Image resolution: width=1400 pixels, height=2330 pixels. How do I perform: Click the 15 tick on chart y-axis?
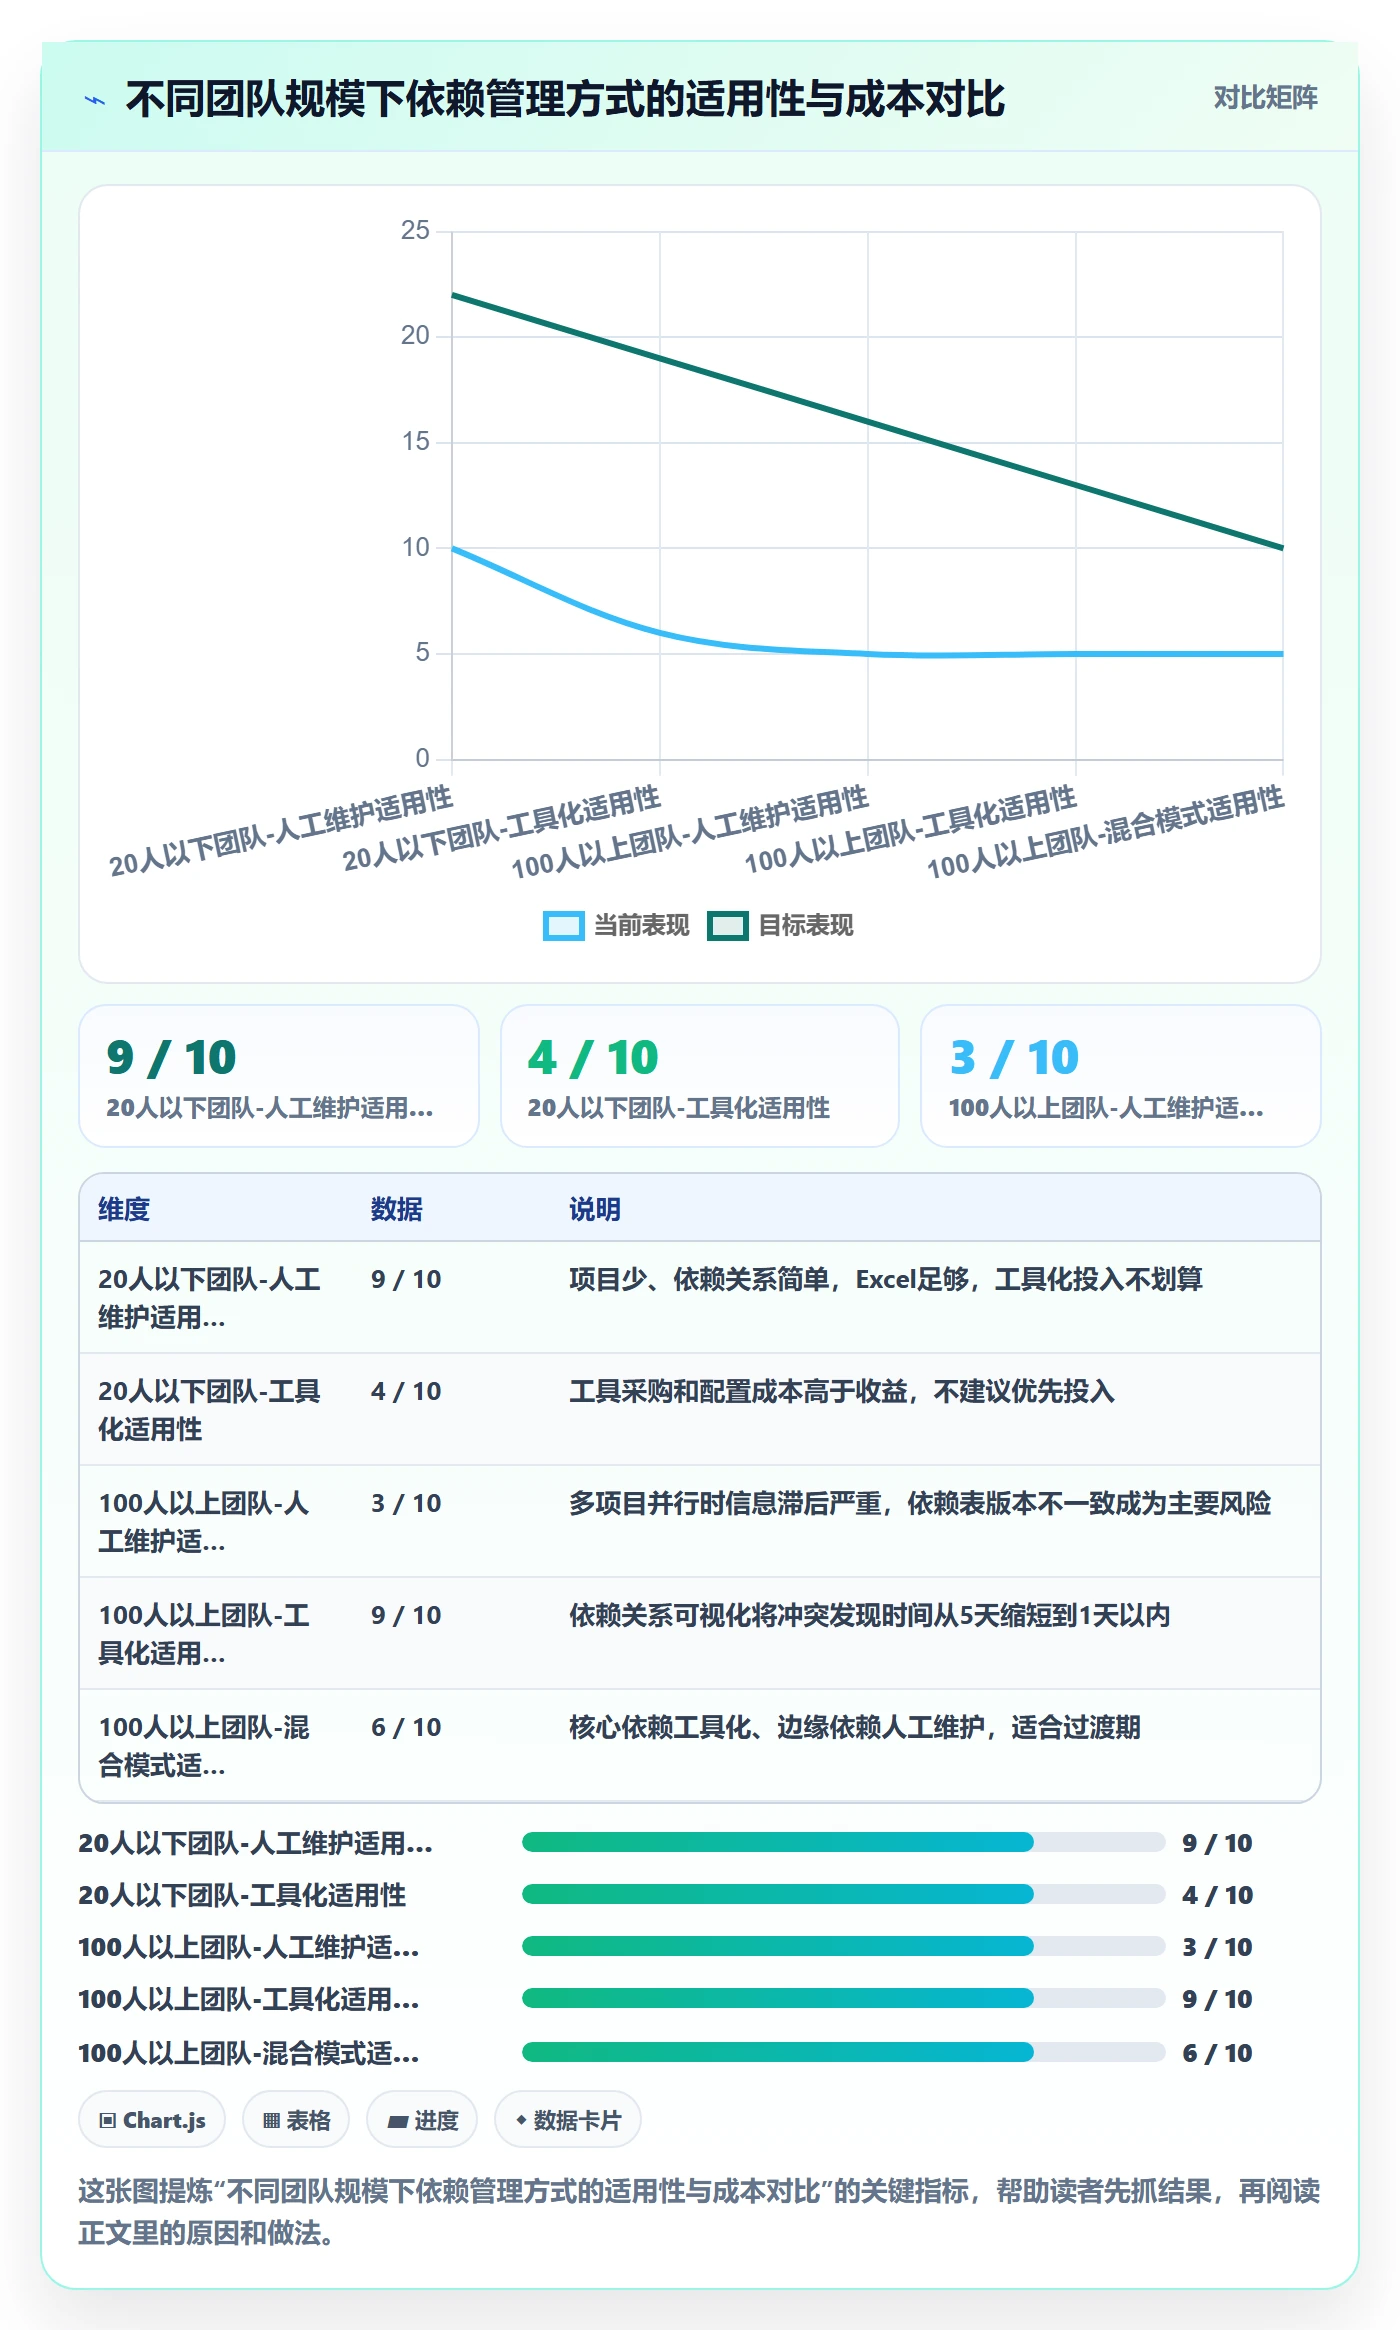pyautogui.click(x=415, y=442)
